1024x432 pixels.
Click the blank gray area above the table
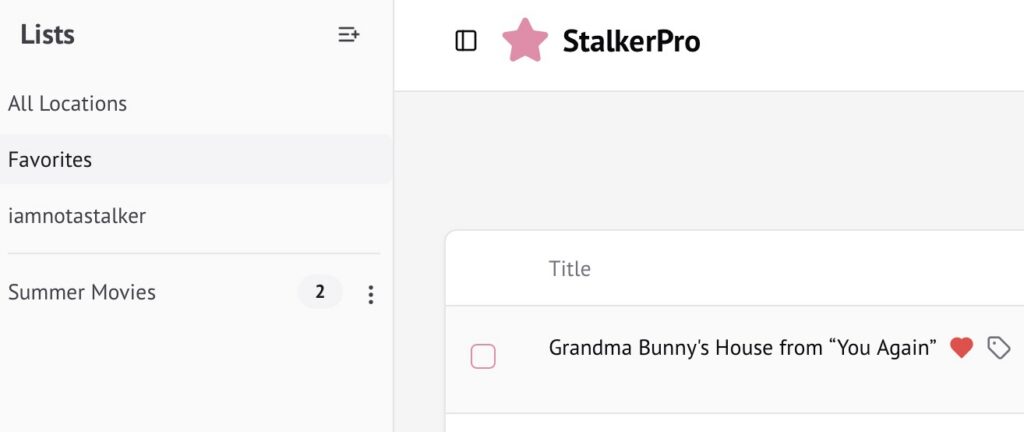pyautogui.click(x=700, y=160)
